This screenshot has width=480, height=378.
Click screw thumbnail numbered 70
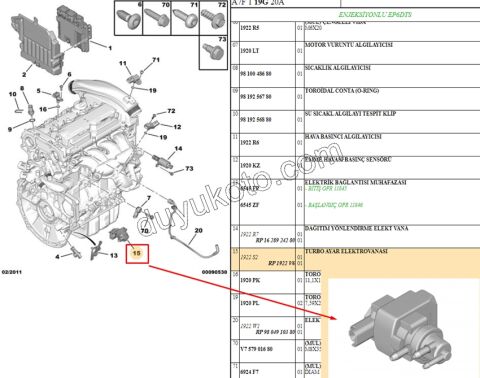coord(157,18)
